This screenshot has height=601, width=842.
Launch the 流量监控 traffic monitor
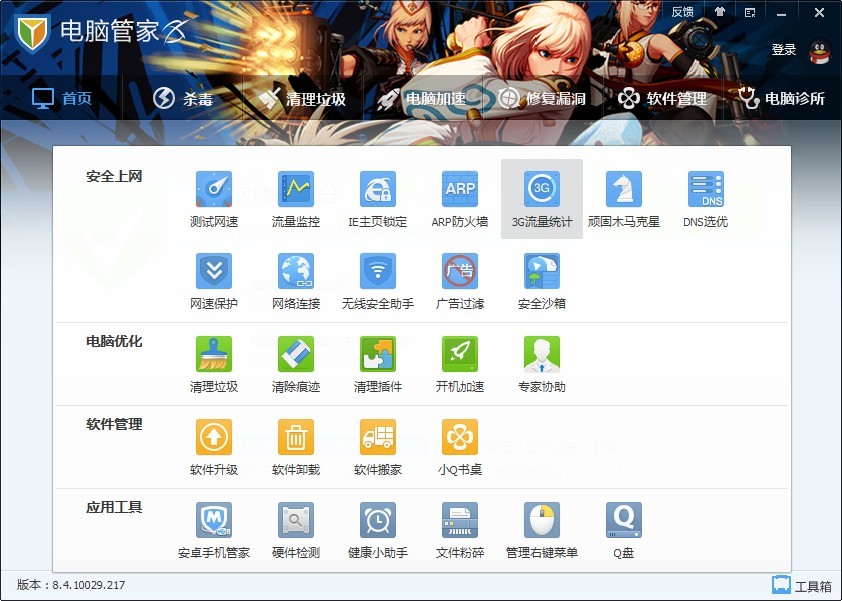point(296,189)
